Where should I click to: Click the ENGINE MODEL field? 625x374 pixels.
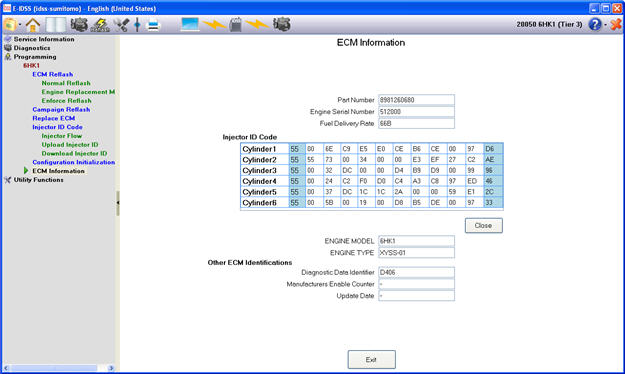point(416,241)
